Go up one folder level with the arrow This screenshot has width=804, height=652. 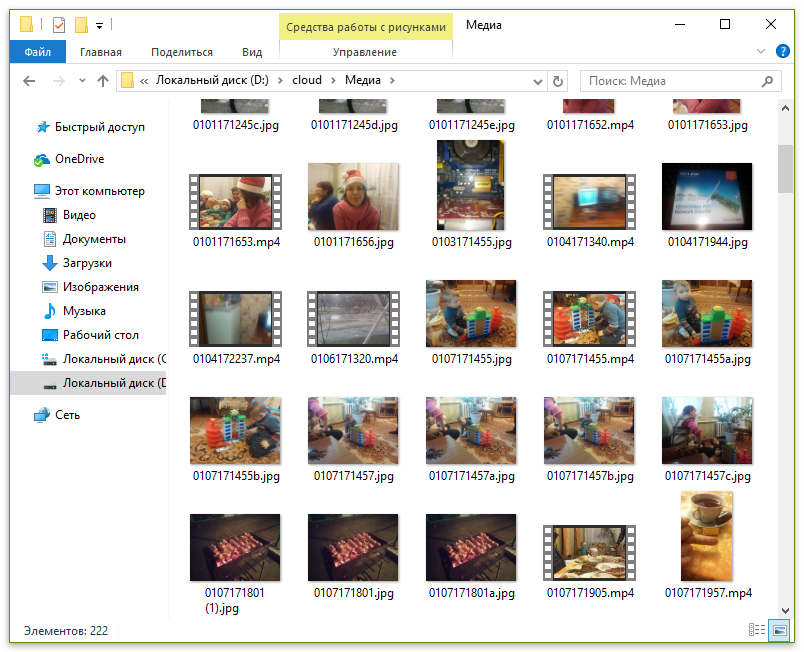coord(103,81)
